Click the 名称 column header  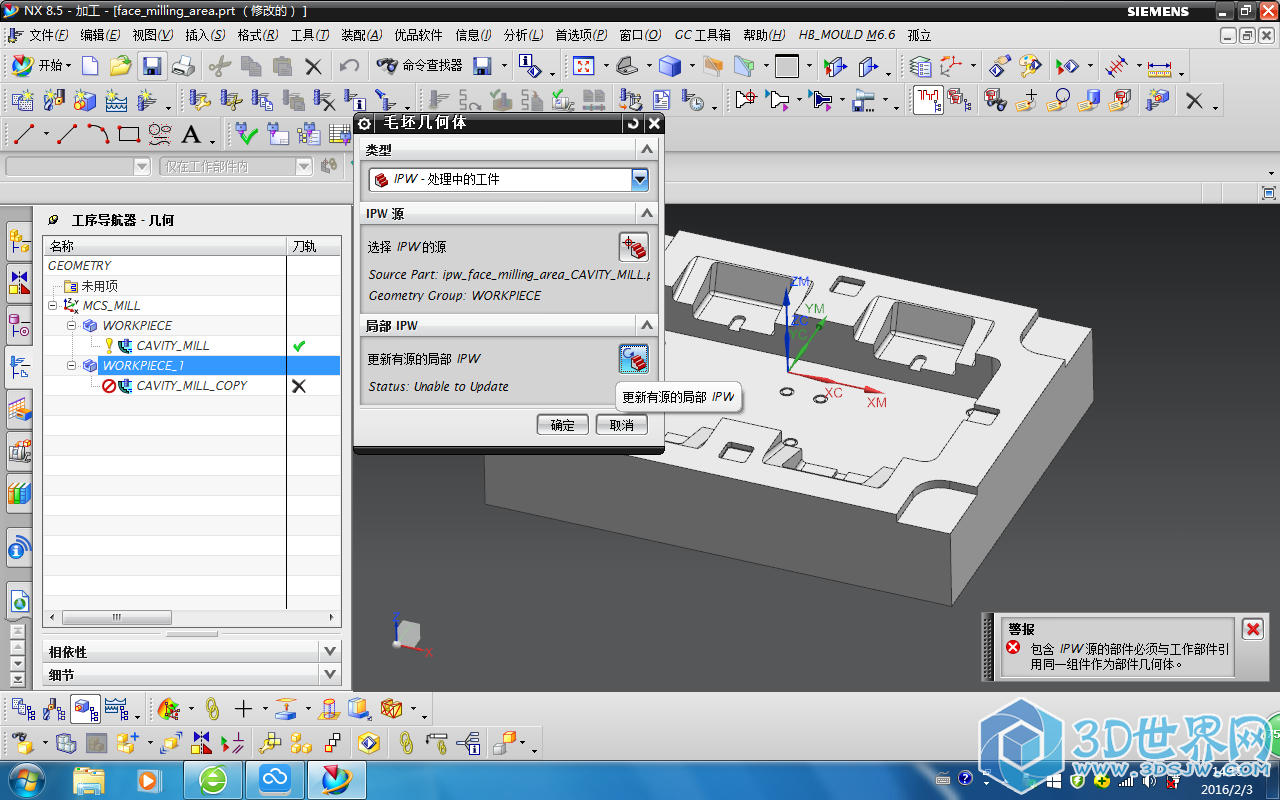(x=166, y=246)
